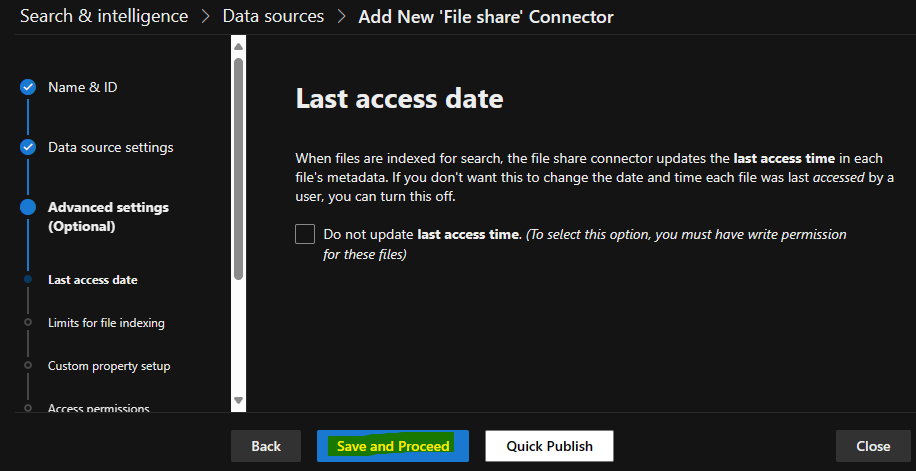Enable the Do not update last access time checkbox
The image size is (916, 471).
point(305,234)
